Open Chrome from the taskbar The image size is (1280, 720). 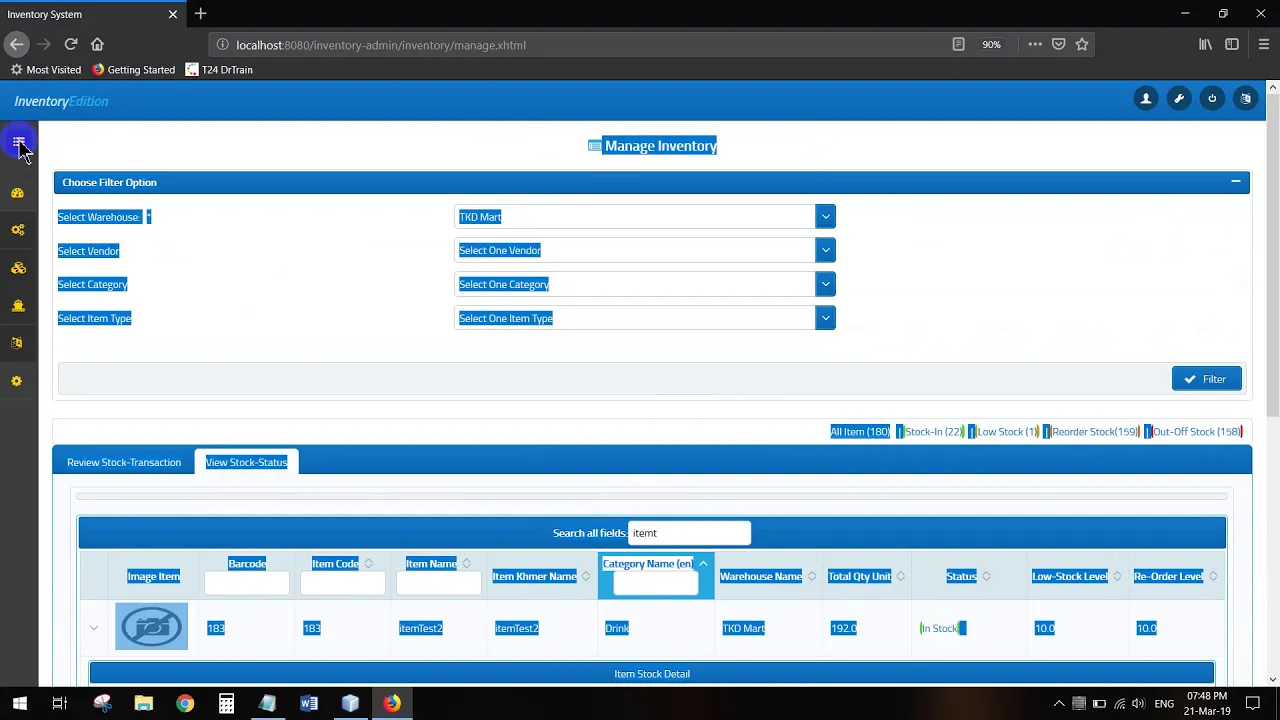185,703
